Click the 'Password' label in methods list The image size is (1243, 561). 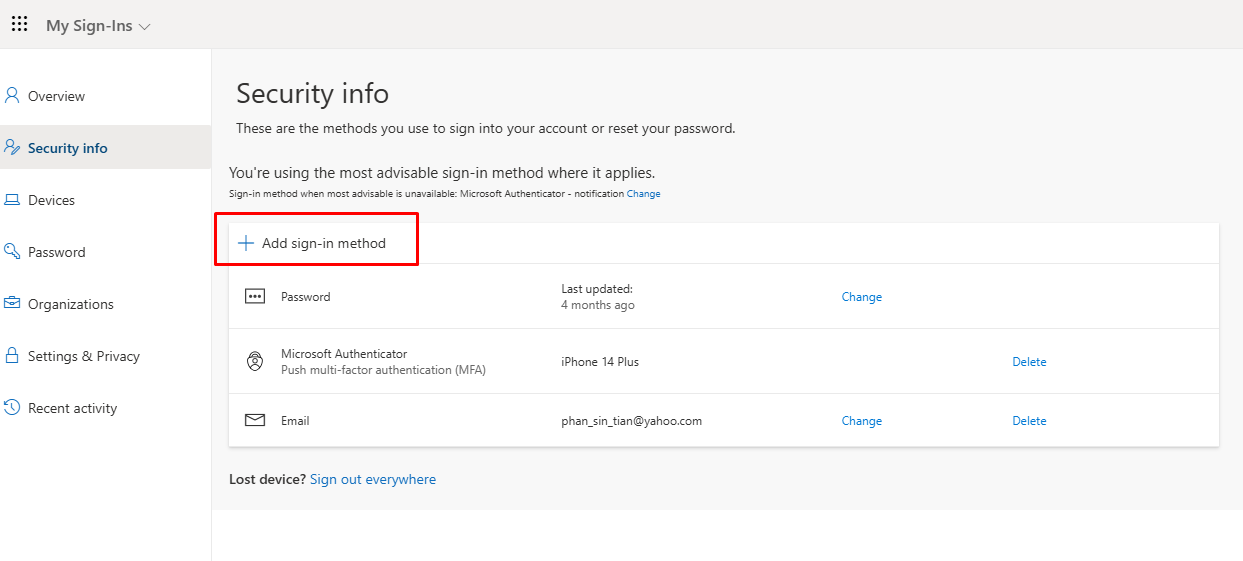(x=305, y=297)
